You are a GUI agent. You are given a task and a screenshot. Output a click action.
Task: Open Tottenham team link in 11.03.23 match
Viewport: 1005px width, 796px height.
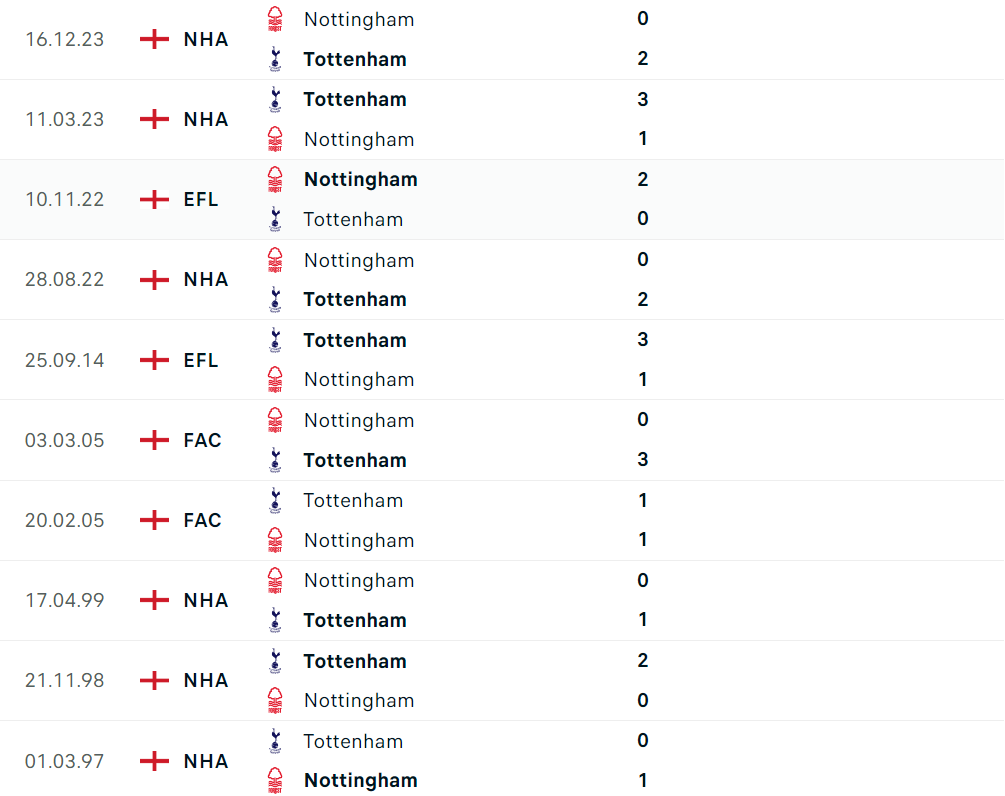coord(354,99)
